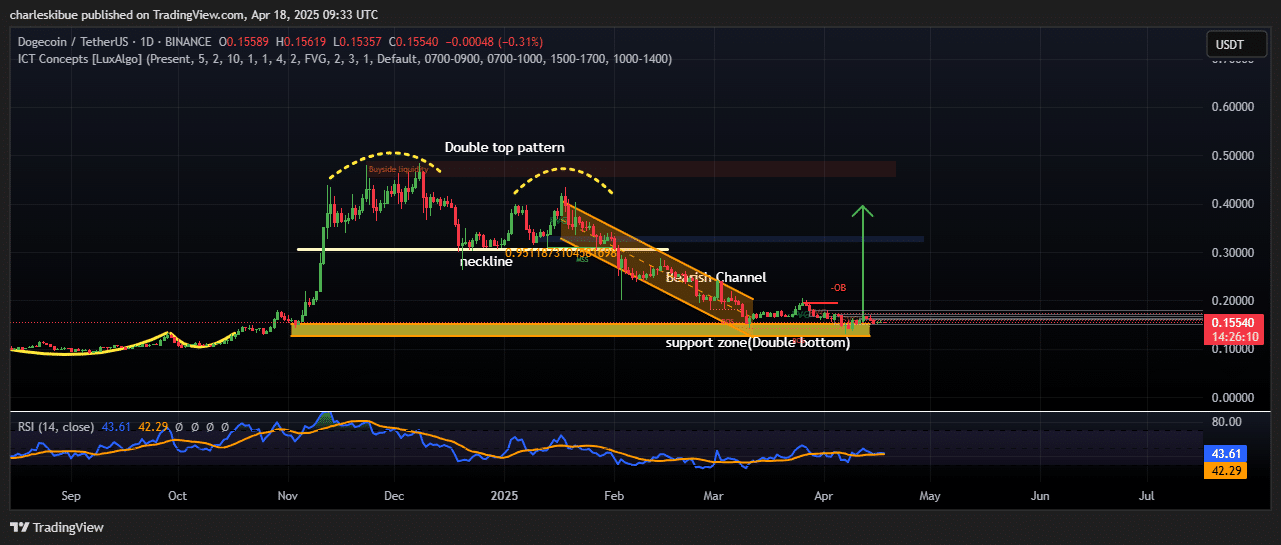Select the red -OB order block marker
The height and width of the screenshot is (545, 1281).
[x=838, y=288]
